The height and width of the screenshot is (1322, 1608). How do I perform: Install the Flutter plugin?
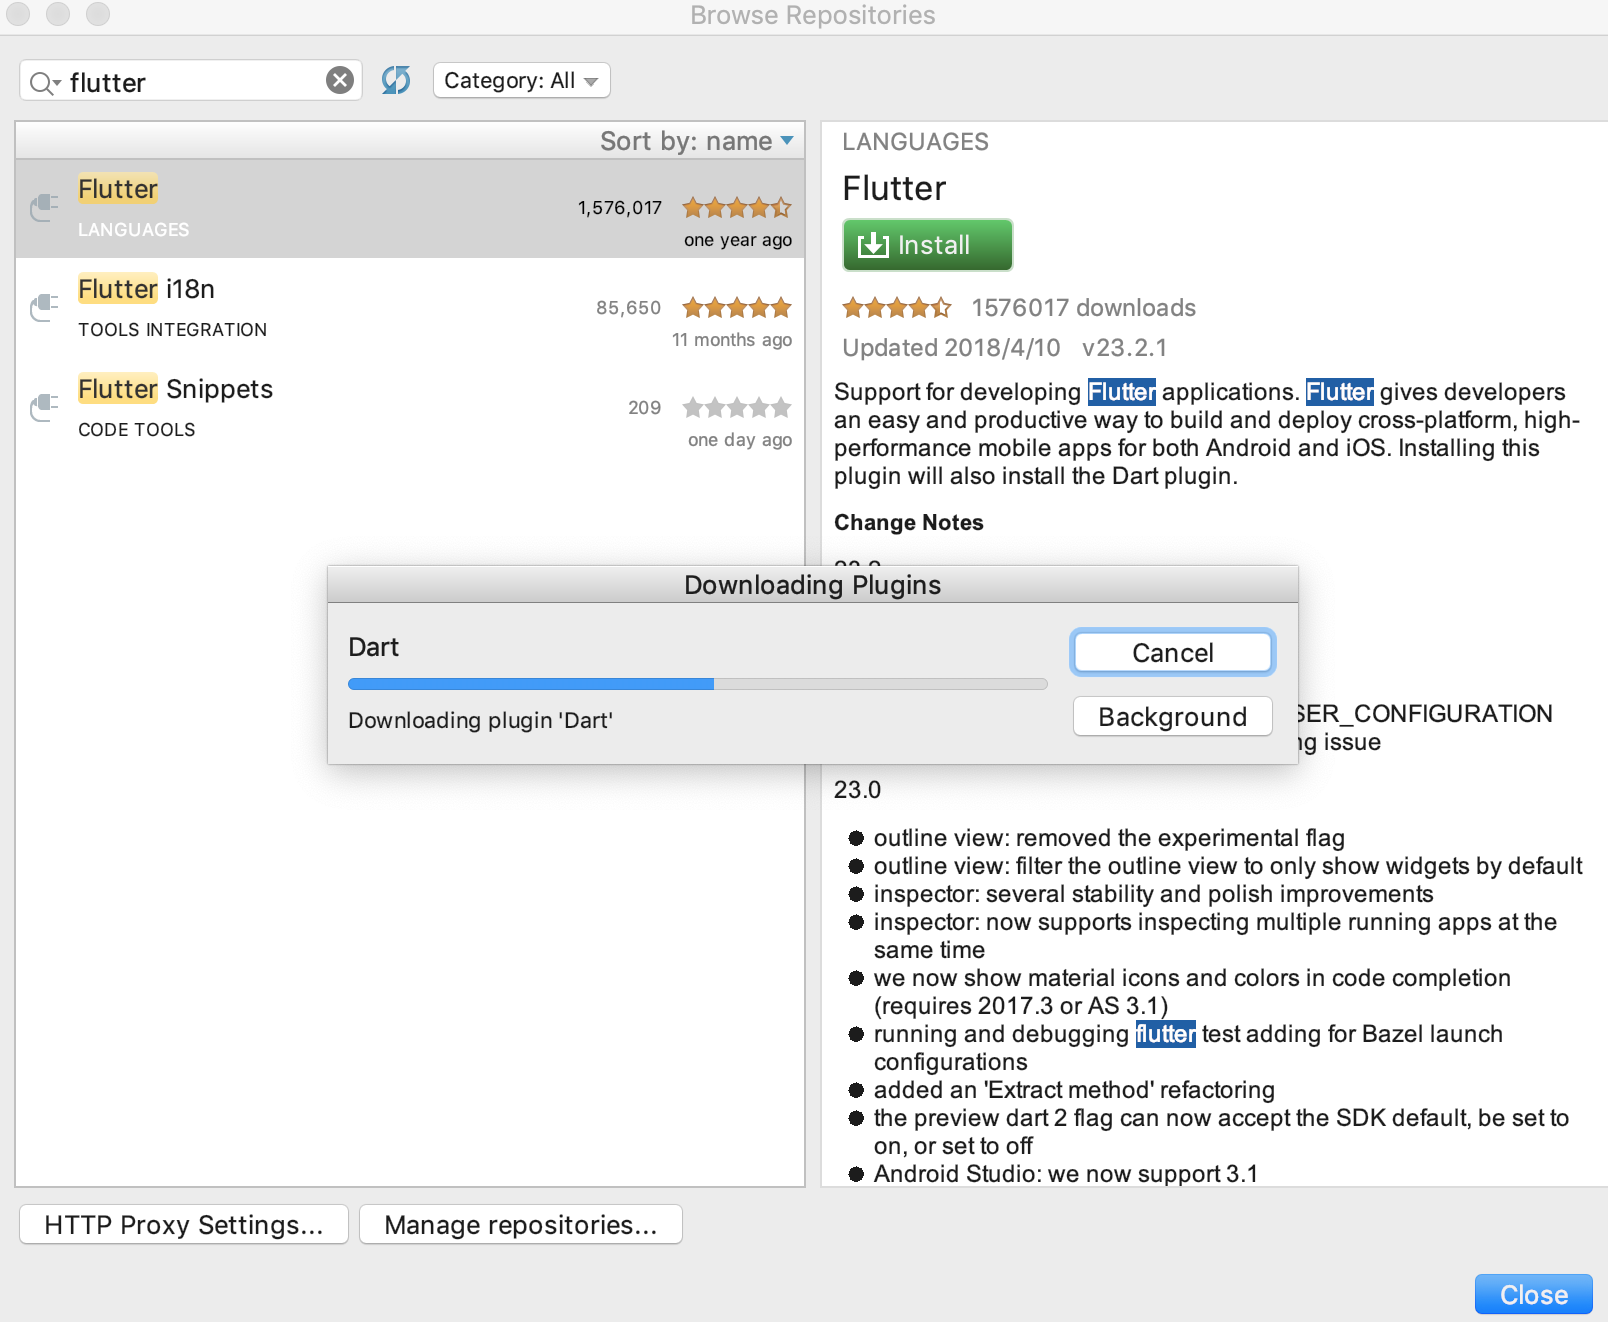coord(927,245)
